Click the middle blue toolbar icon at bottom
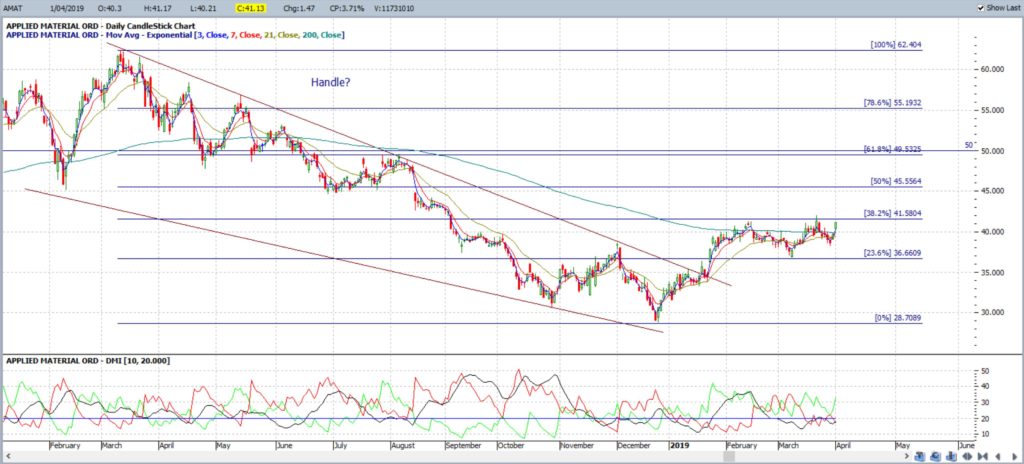This screenshot has height=464, width=1024. click(x=936, y=456)
